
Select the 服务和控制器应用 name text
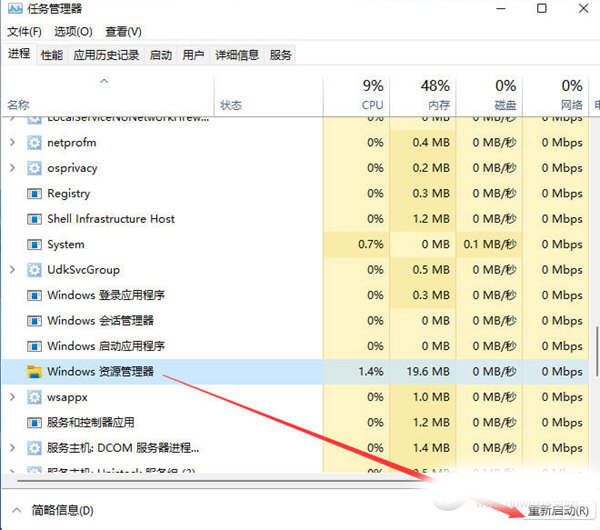pyautogui.click(x=91, y=422)
